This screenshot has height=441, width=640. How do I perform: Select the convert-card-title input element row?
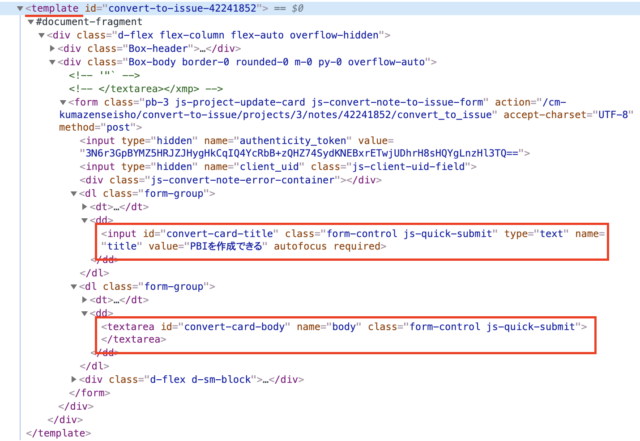(x=353, y=240)
